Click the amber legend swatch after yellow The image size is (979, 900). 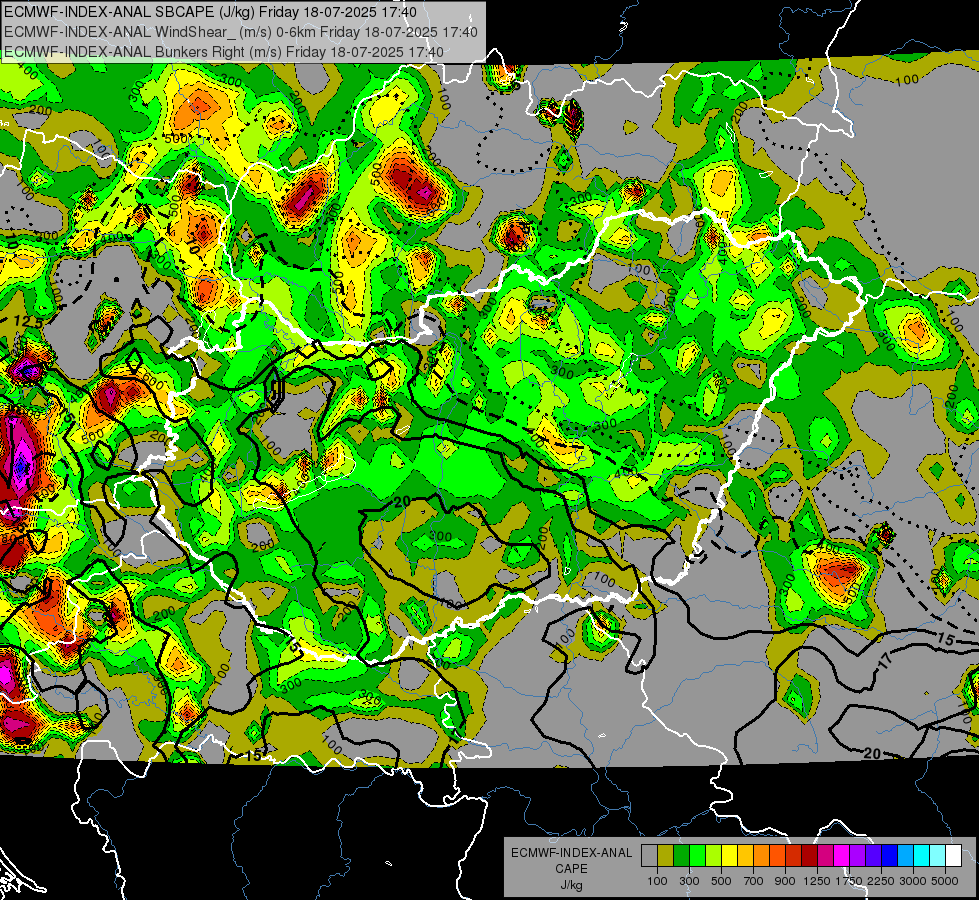pyautogui.click(x=745, y=856)
